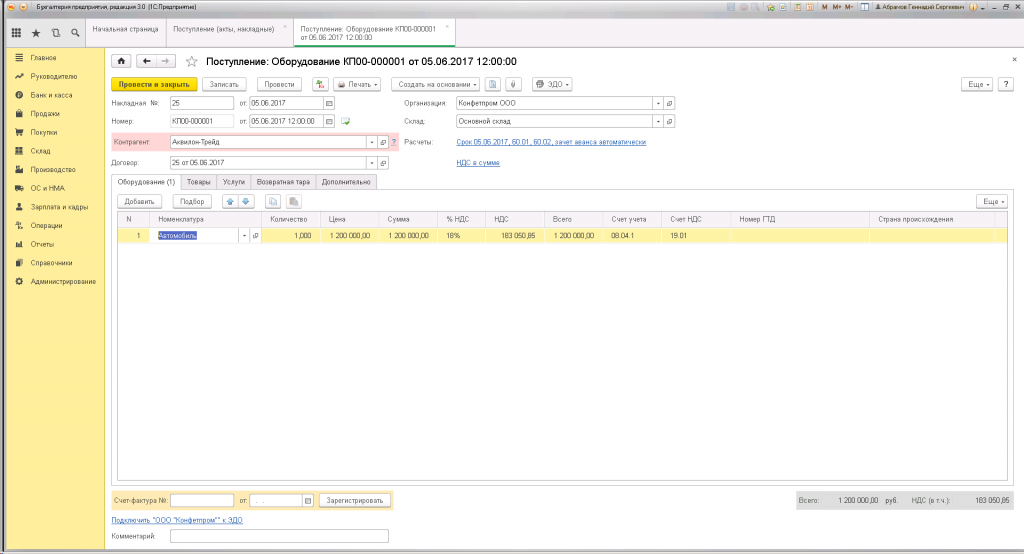
Task: Open info icon in title bar
Action: click(x=973, y=7)
